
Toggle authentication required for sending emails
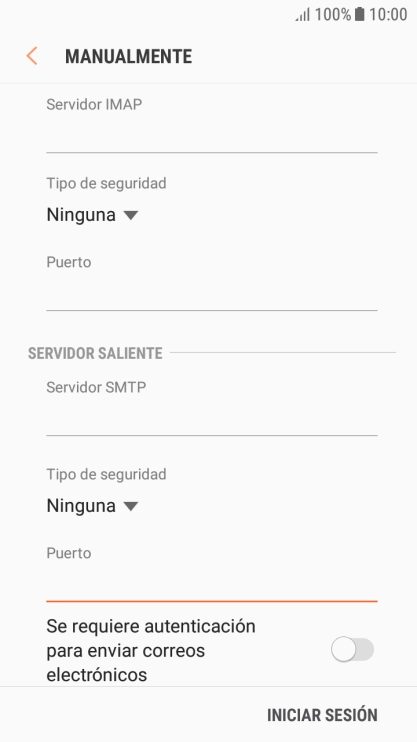[x=353, y=649]
